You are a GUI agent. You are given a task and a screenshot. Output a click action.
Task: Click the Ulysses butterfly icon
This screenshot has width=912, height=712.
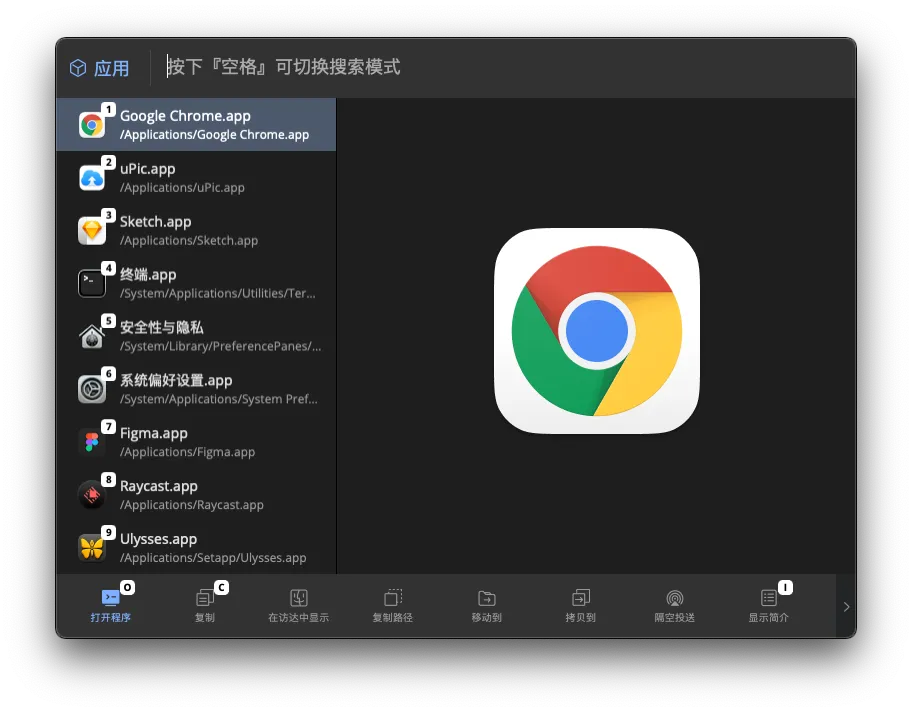click(x=92, y=548)
